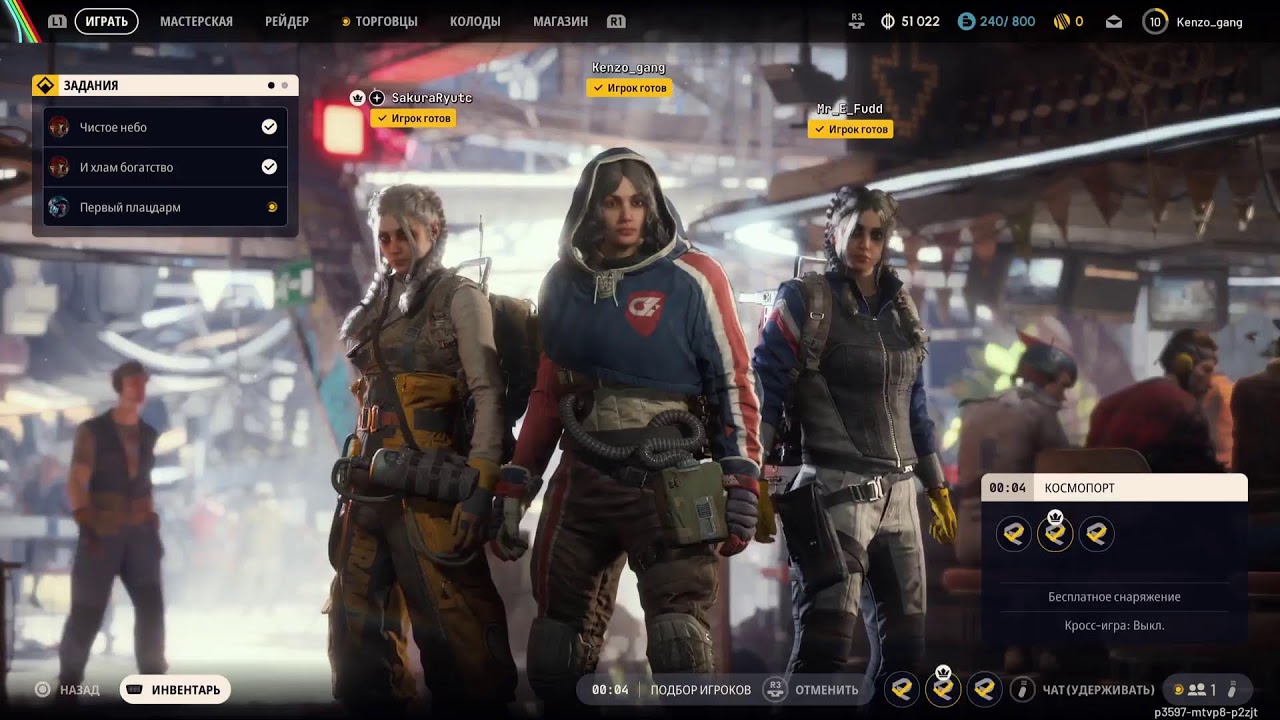
Task: Select the SakuraRyutc player name
Action: click(431, 98)
